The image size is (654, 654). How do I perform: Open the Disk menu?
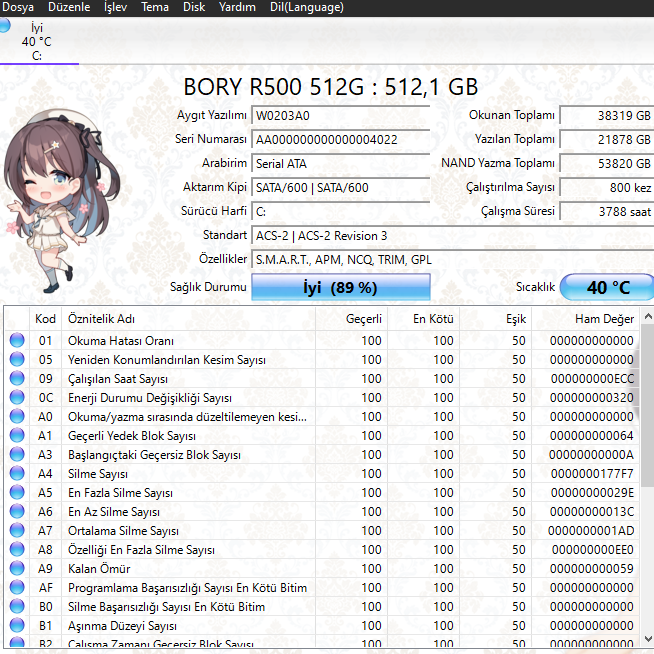coord(194,7)
